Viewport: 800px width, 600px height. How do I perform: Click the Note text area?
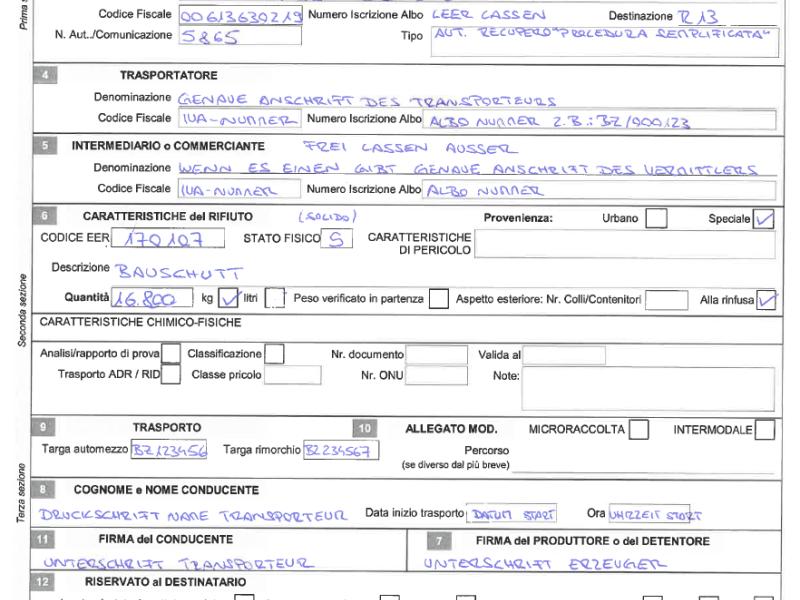pyautogui.click(x=647, y=388)
